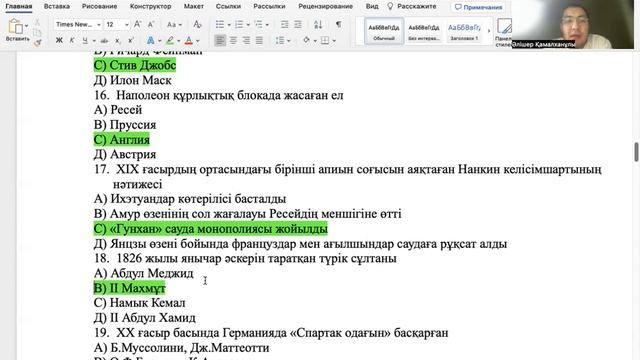Screen dimensions: 640x360
Task: Open the borders dropdown arrow
Action: click(x=334, y=41)
